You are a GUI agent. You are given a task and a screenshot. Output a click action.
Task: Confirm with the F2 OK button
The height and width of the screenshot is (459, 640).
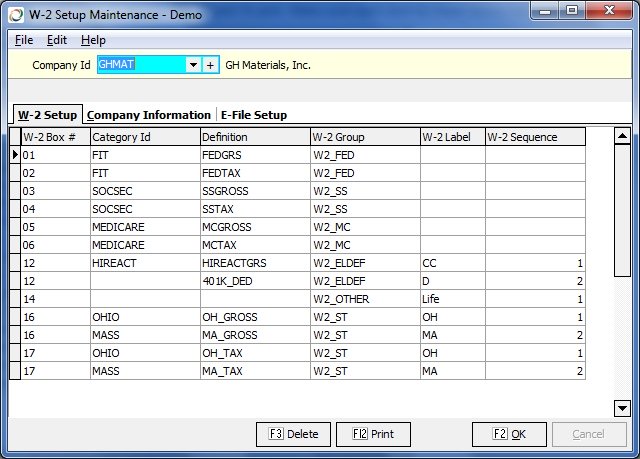(509, 435)
